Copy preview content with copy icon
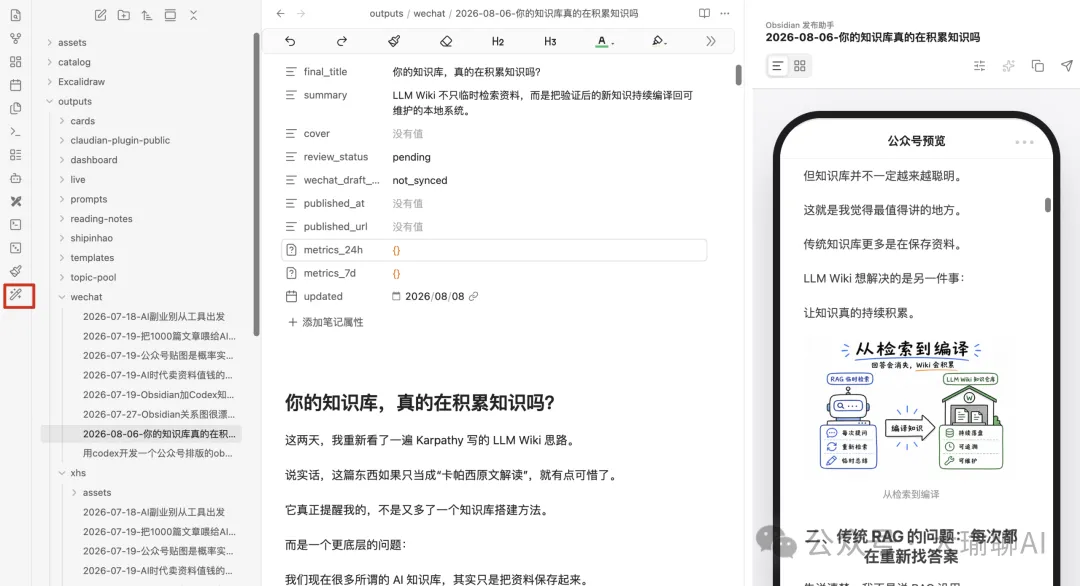The width and height of the screenshot is (1080, 586). [x=1037, y=66]
